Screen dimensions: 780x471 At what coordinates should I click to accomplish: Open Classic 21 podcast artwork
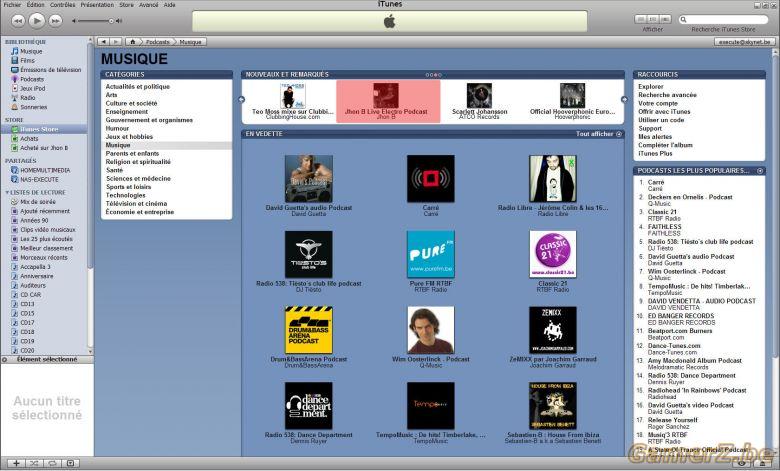point(553,254)
